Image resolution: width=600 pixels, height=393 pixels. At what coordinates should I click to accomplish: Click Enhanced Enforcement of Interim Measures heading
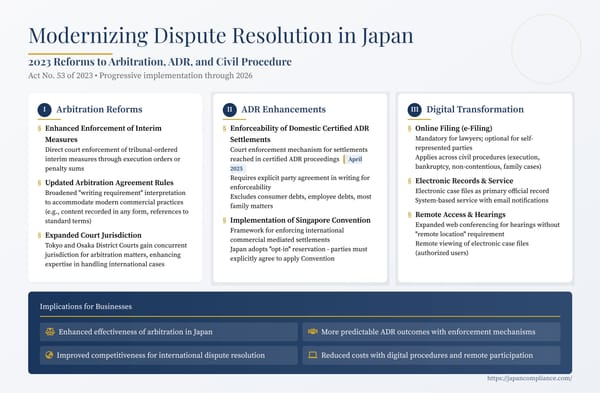[103, 134]
